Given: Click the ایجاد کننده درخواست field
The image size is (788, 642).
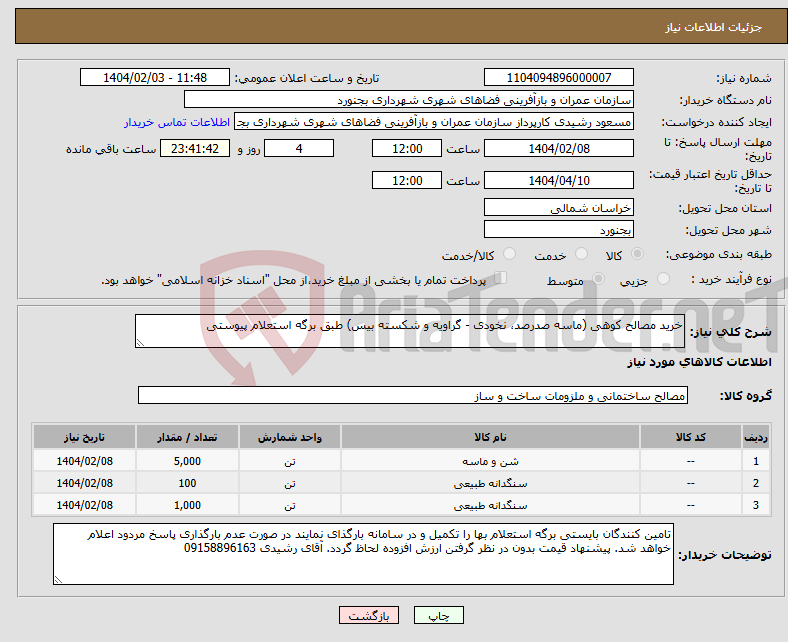Looking at the screenshot, I should pos(434,122).
